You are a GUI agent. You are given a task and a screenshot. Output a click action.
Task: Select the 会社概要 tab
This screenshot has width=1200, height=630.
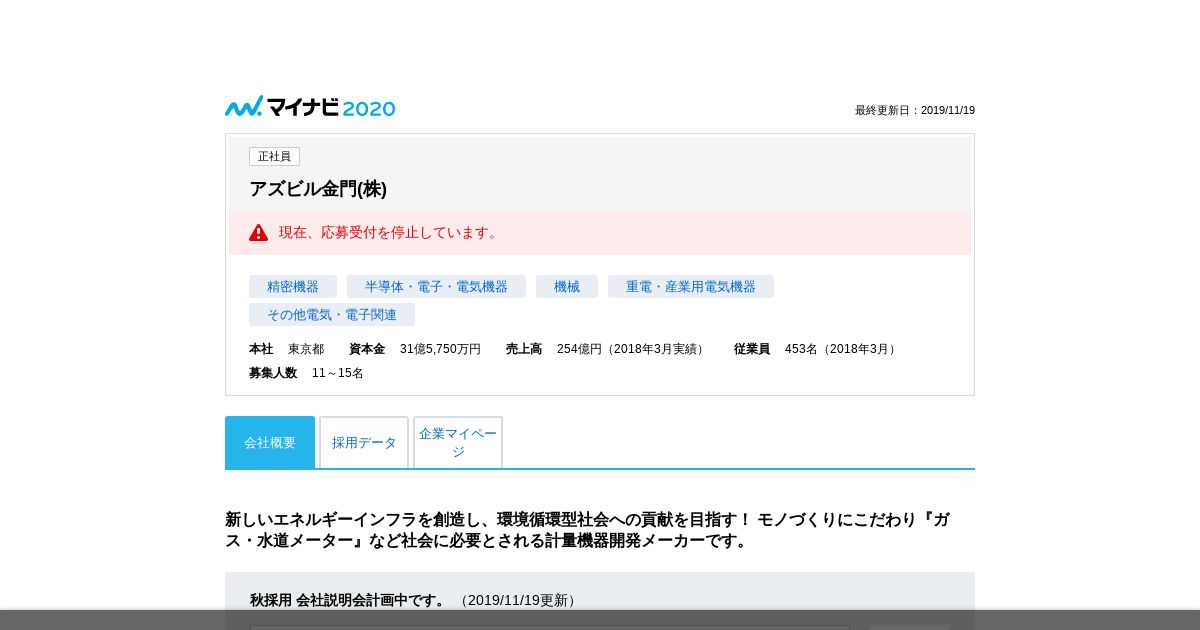[270, 442]
